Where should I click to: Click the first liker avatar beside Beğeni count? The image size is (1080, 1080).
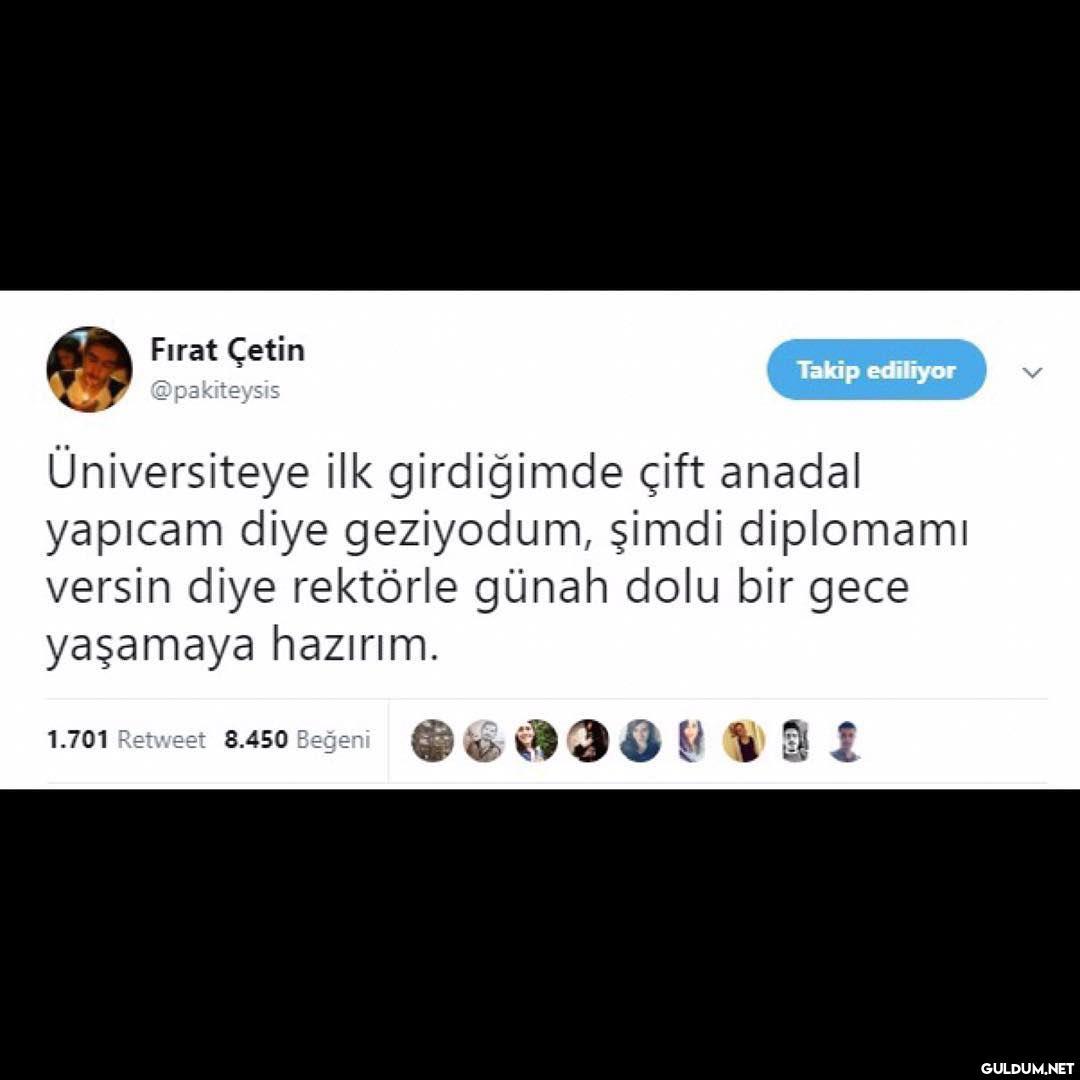433,740
